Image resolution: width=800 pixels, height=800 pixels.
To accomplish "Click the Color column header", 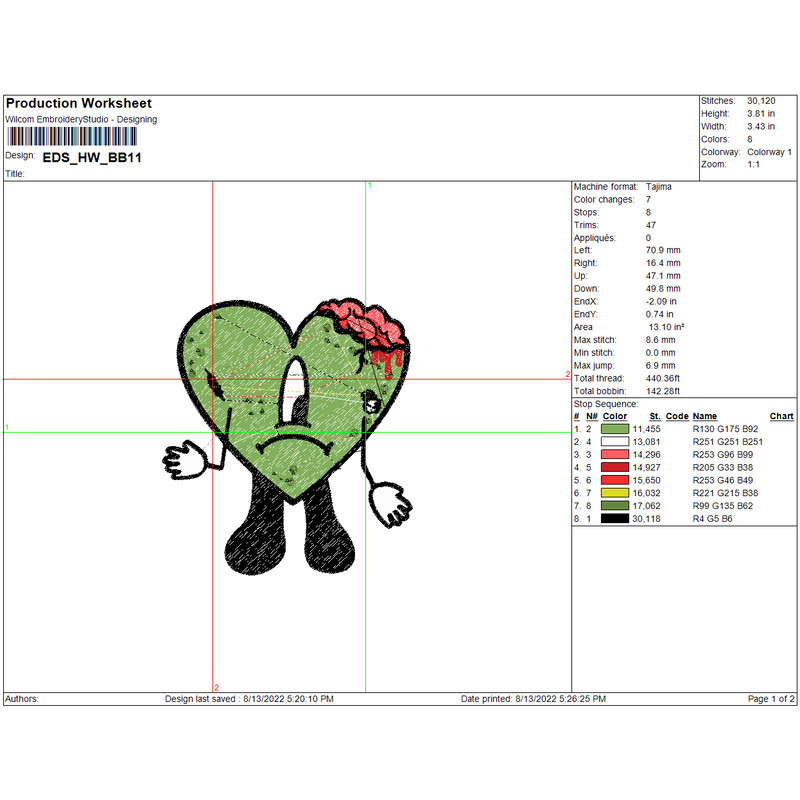I will pos(615,416).
